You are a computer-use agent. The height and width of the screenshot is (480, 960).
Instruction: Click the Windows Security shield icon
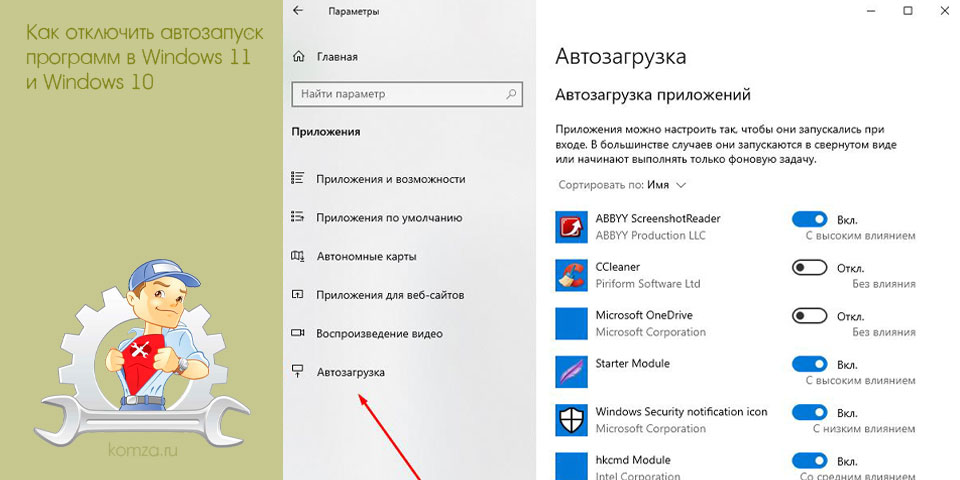click(571, 420)
